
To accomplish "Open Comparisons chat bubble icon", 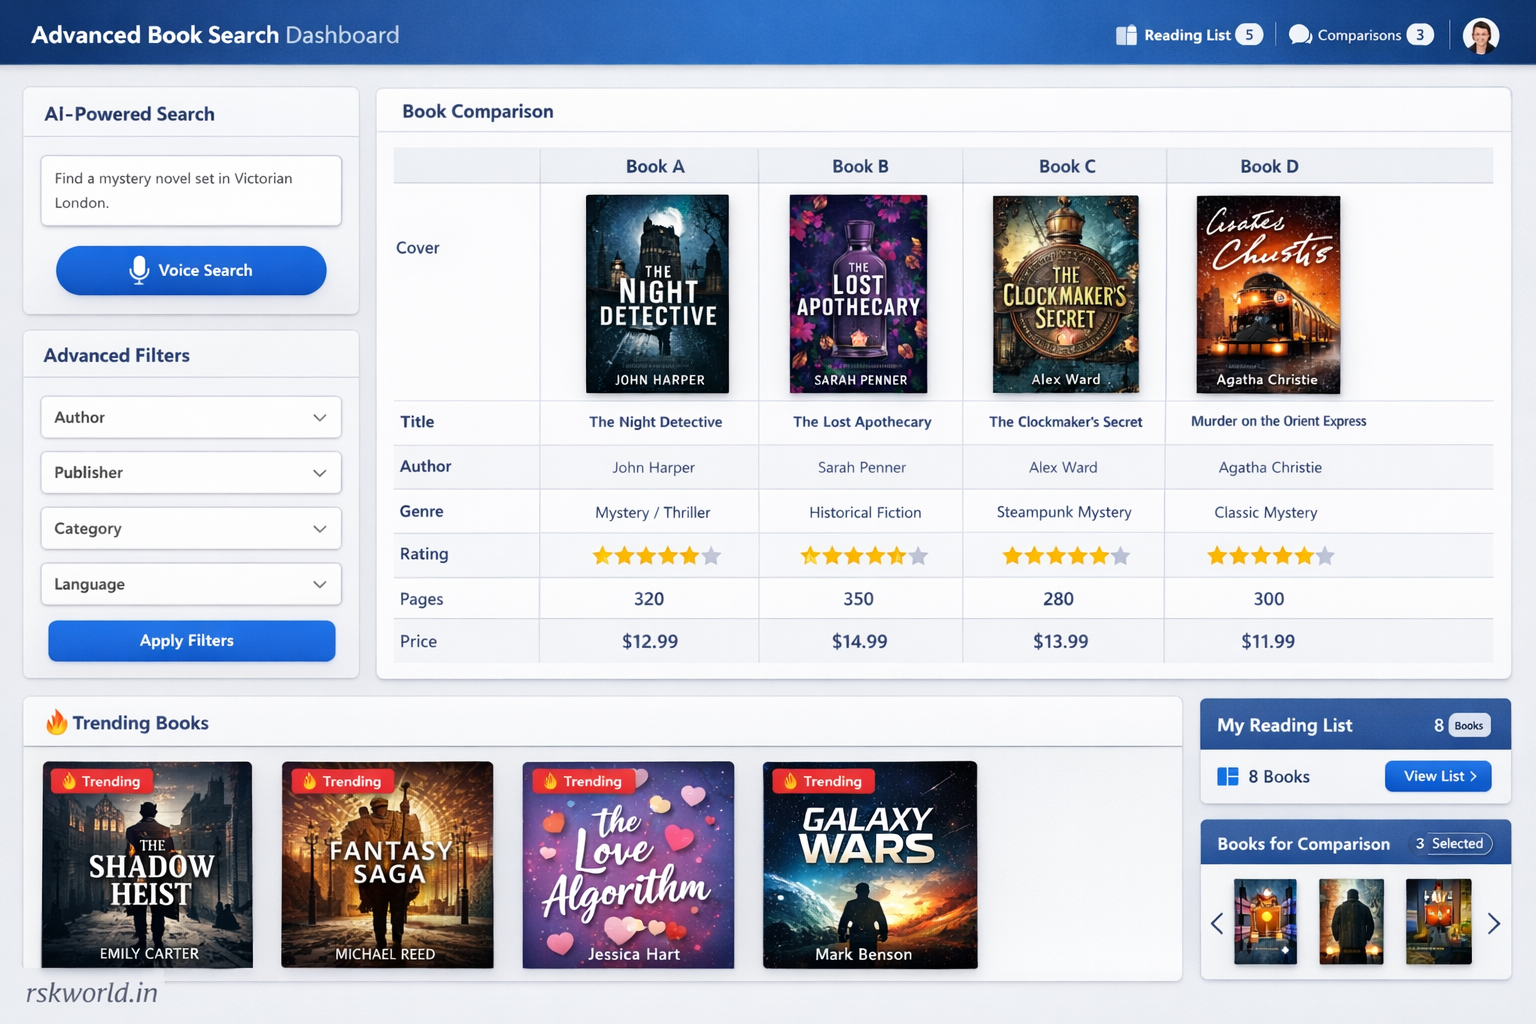I will [1300, 35].
